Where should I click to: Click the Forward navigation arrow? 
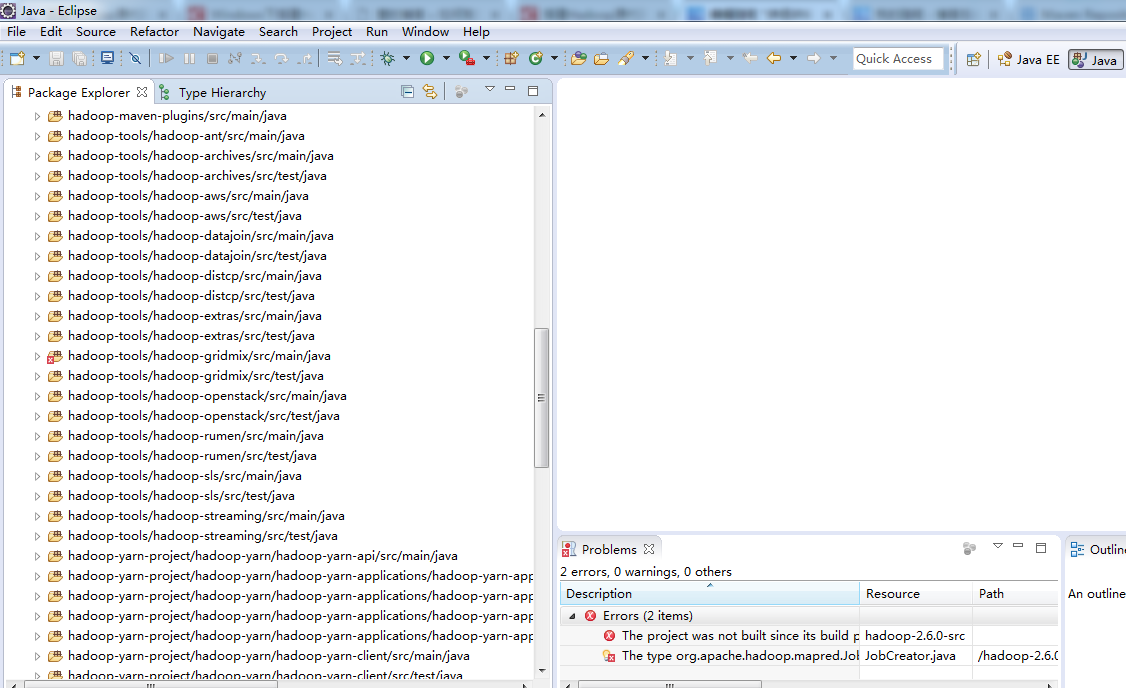coord(814,58)
